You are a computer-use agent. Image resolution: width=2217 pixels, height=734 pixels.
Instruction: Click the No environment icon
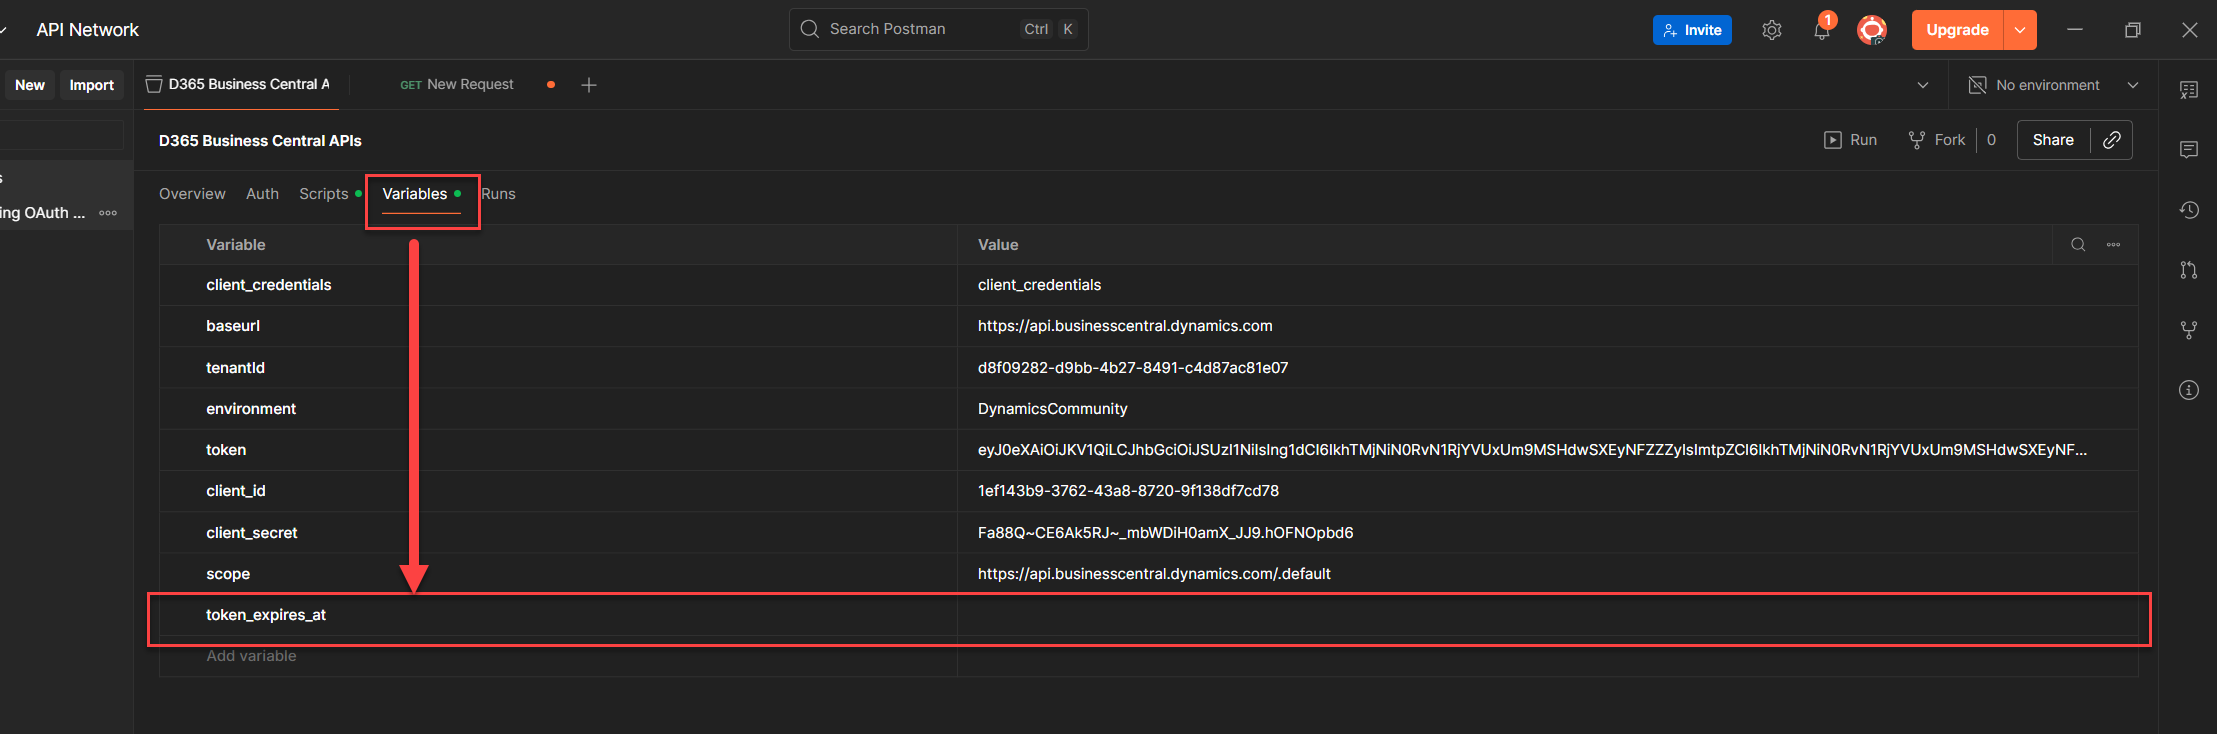coord(1977,85)
